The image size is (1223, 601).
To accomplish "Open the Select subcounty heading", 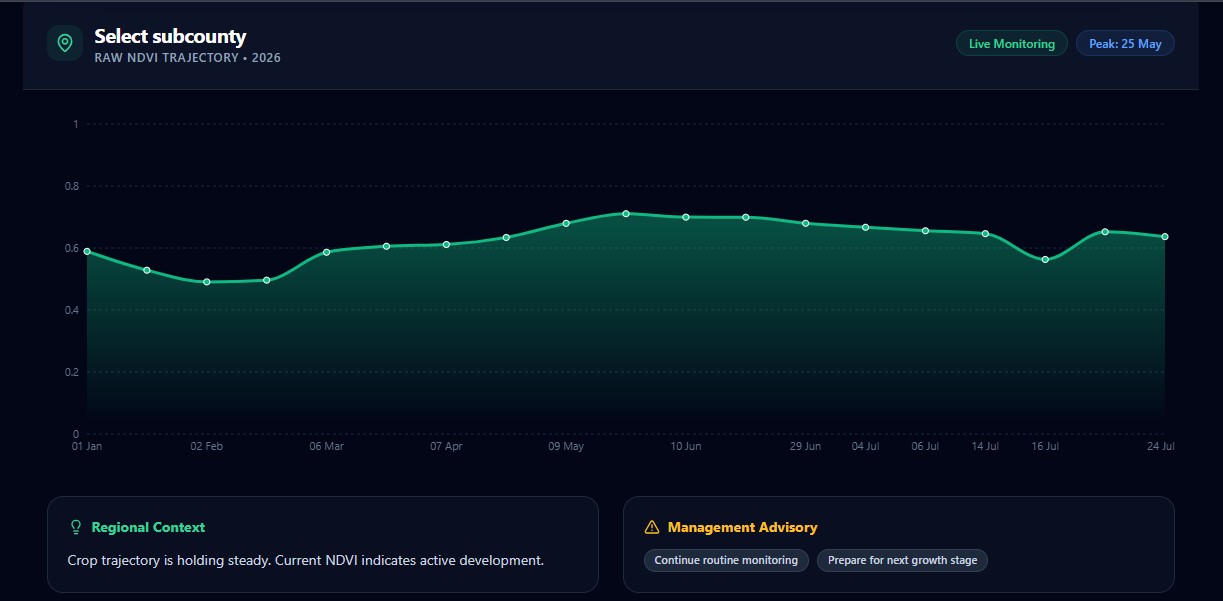I will tap(170, 37).
